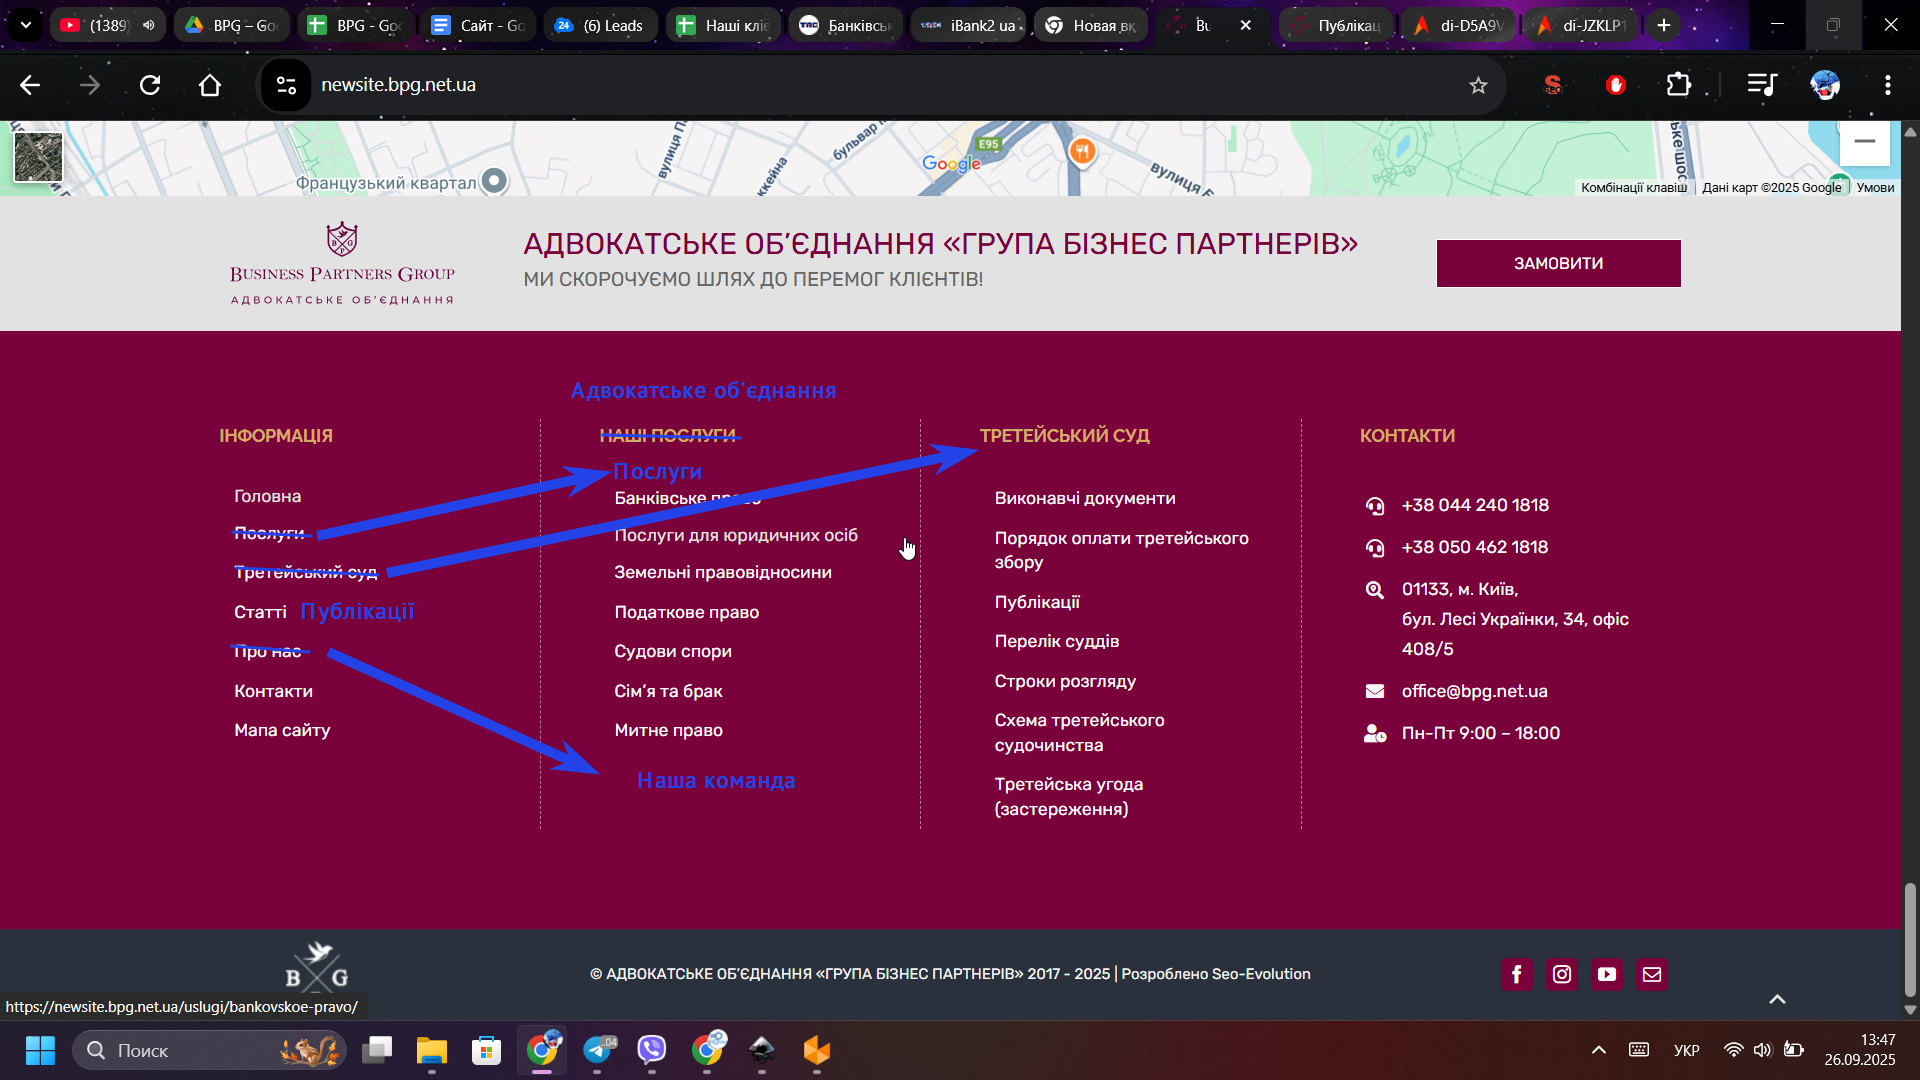Expand the tab search dropdown arrow
The width and height of the screenshot is (1920, 1080).
tap(26, 25)
